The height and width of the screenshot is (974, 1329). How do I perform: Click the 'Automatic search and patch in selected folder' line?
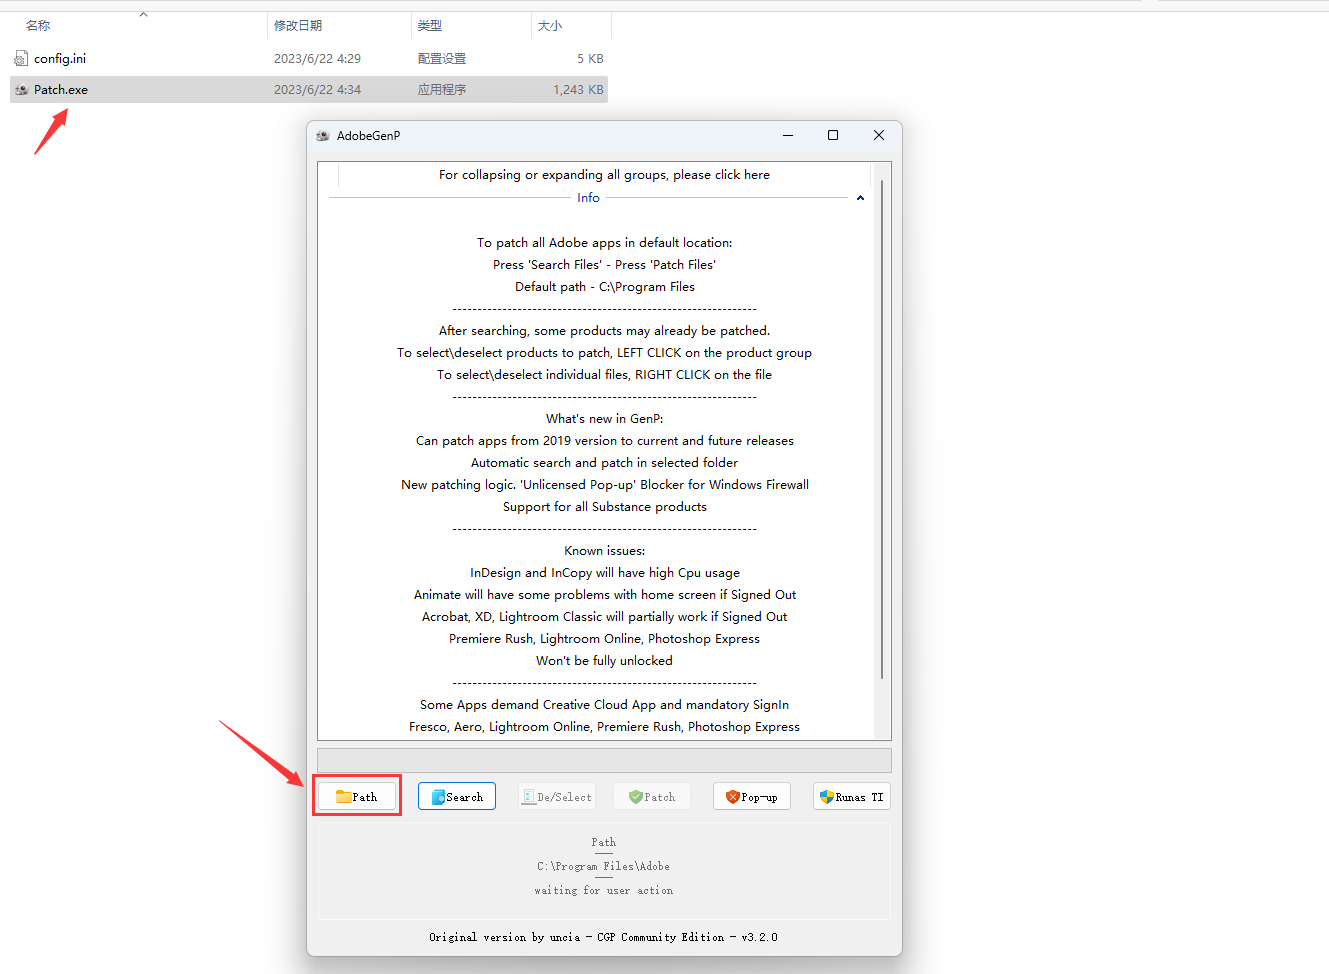click(x=604, y=463)
